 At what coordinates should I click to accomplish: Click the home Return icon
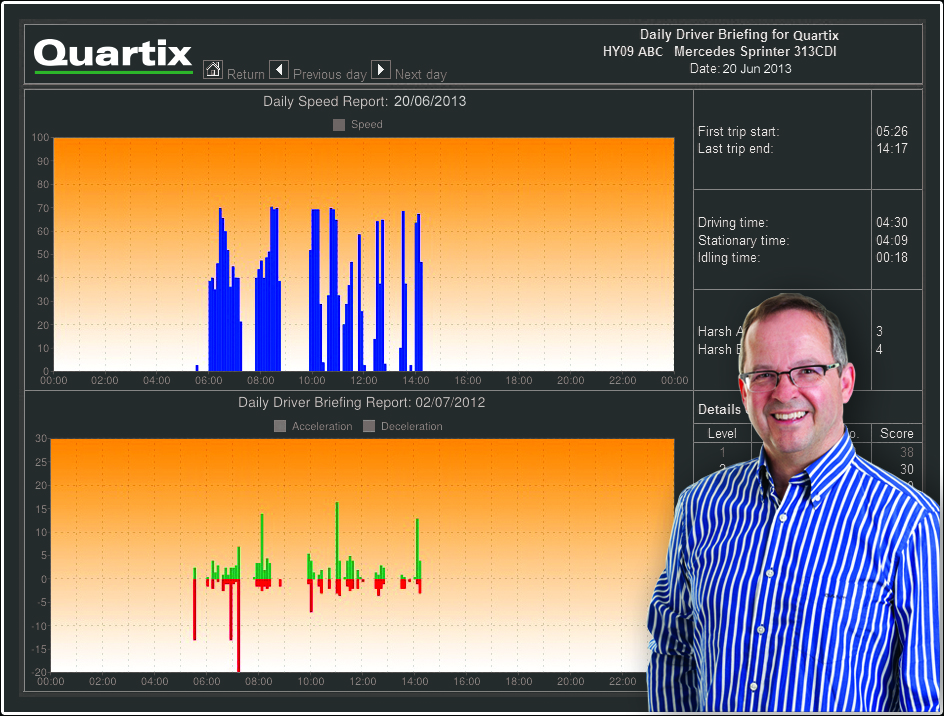tap(212, 69)
